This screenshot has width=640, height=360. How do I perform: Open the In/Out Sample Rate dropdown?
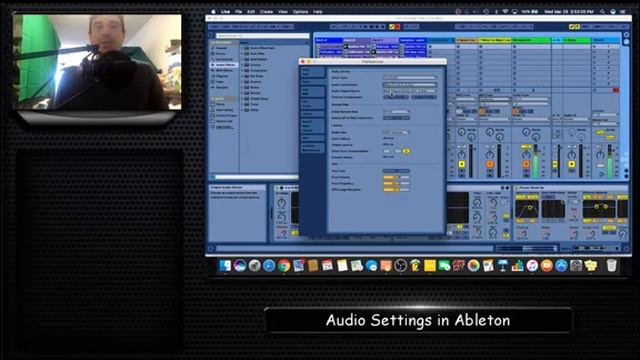pos(396,111)
